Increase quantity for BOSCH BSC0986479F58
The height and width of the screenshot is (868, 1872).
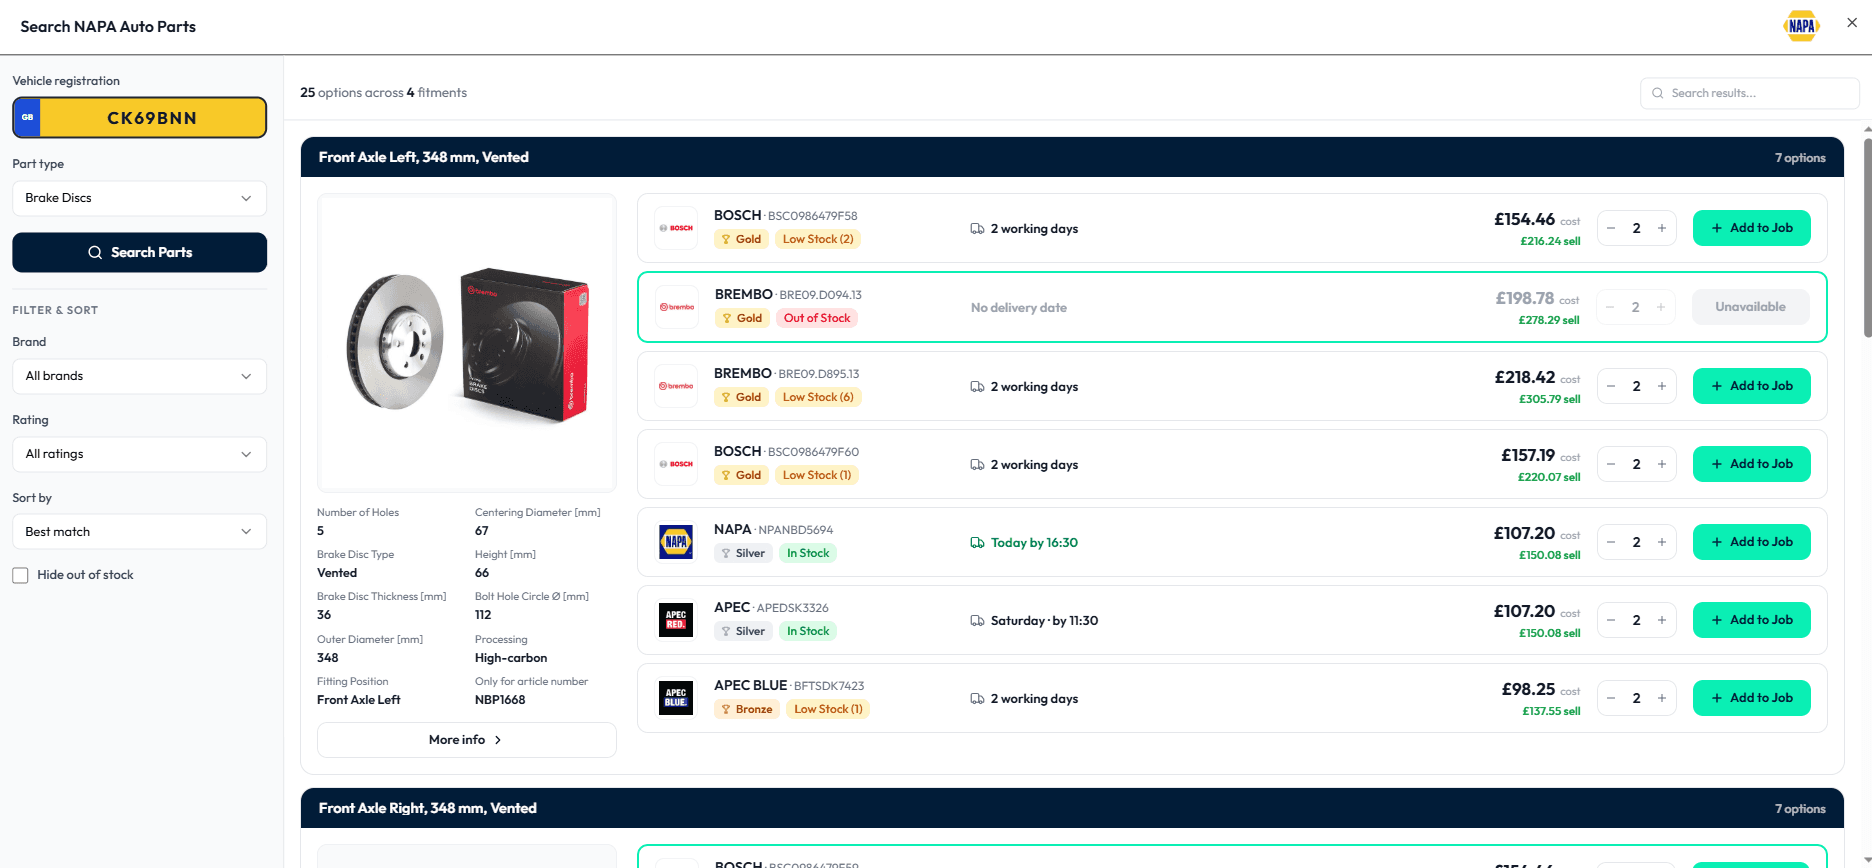(x=1662, y=228)
